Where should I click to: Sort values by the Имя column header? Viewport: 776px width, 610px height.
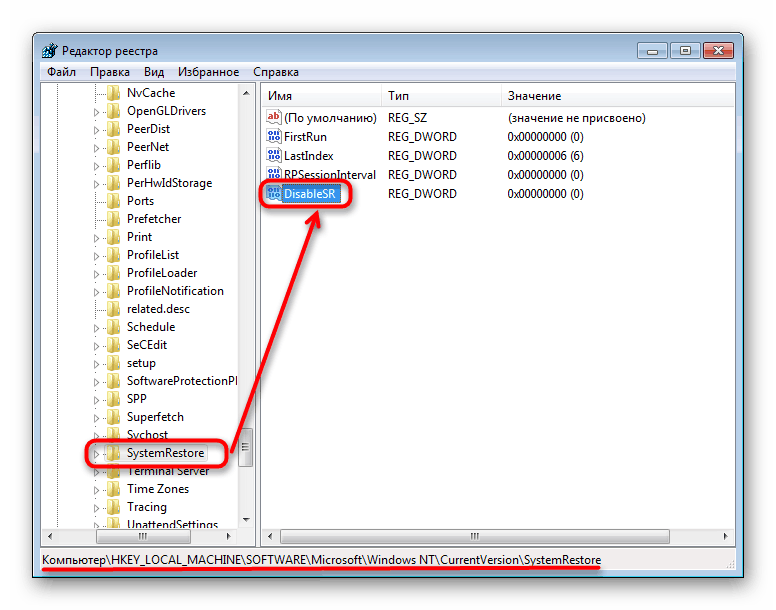(322, 95)
